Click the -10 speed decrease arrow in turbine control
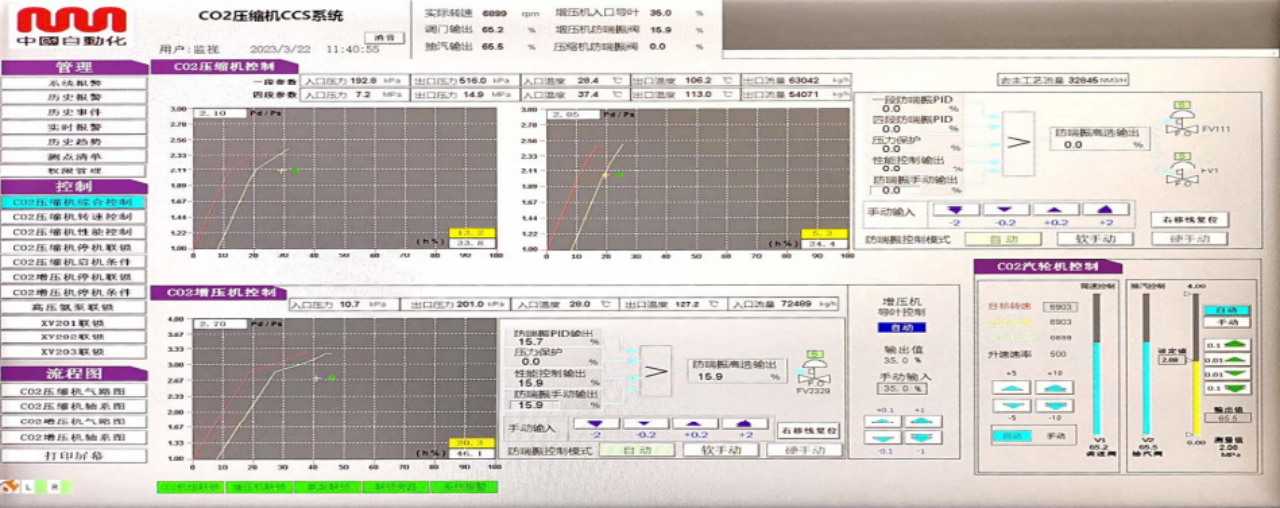 1054,405
